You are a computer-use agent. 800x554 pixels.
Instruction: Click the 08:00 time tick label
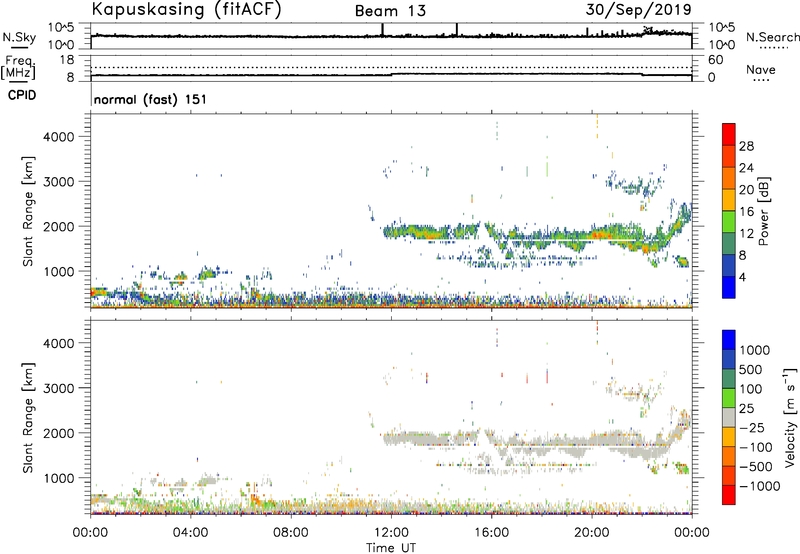point(290,533)
